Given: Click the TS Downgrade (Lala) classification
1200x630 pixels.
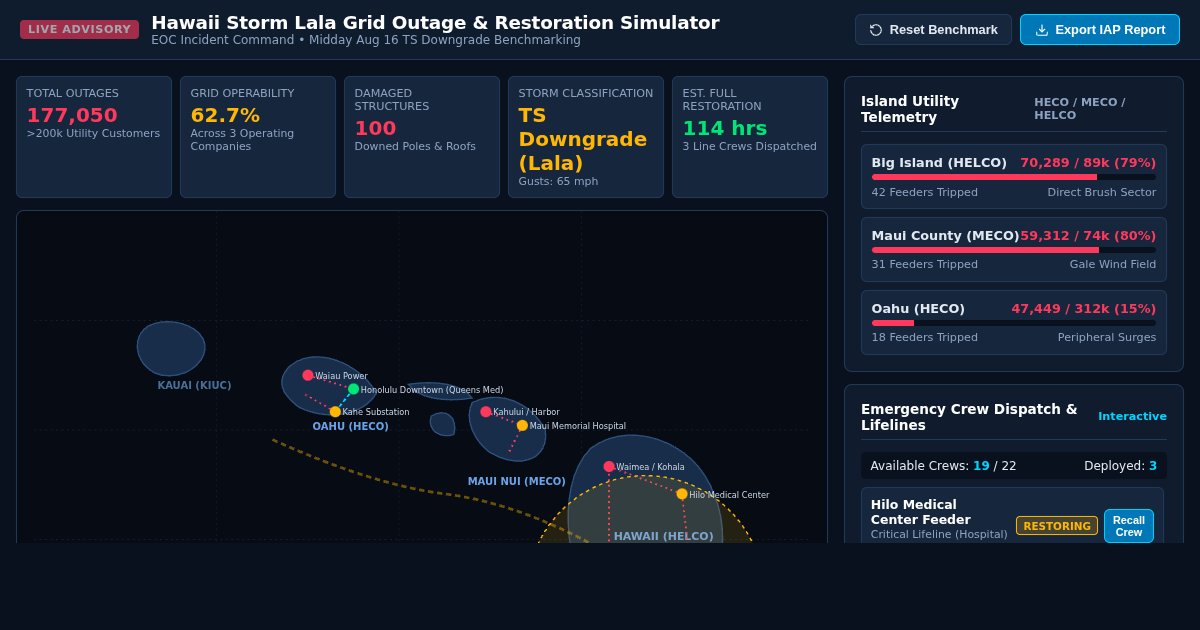Looking at the screenshot, I should click(583, 139).
